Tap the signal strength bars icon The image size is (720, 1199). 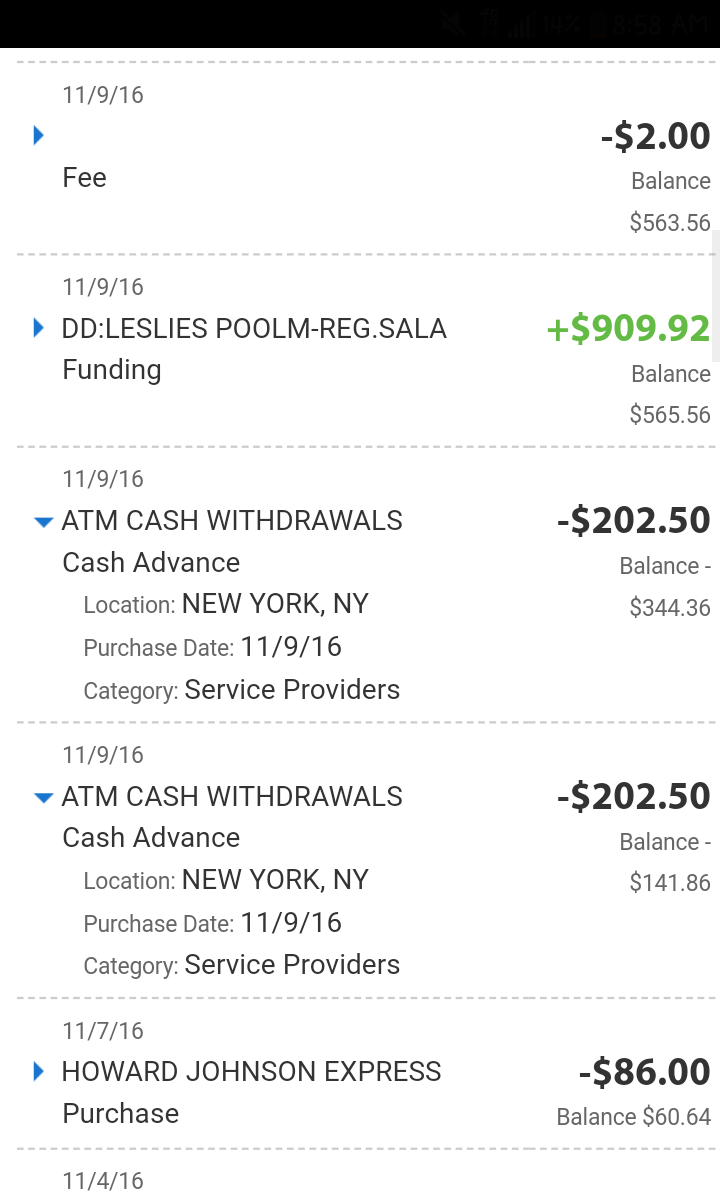tap(521, 26)
